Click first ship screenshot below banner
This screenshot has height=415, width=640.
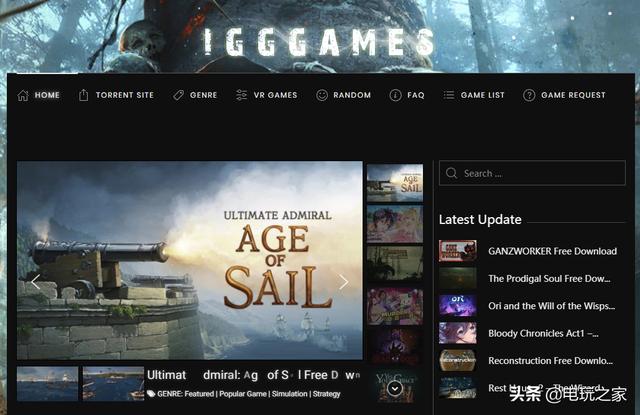[47, 384]
